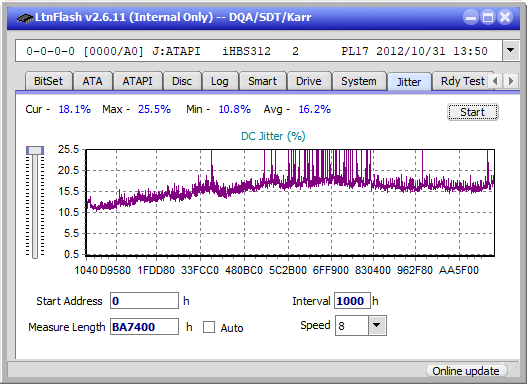Open the ATAPI tab
The image size is (527, 384).
click(137, 81)
